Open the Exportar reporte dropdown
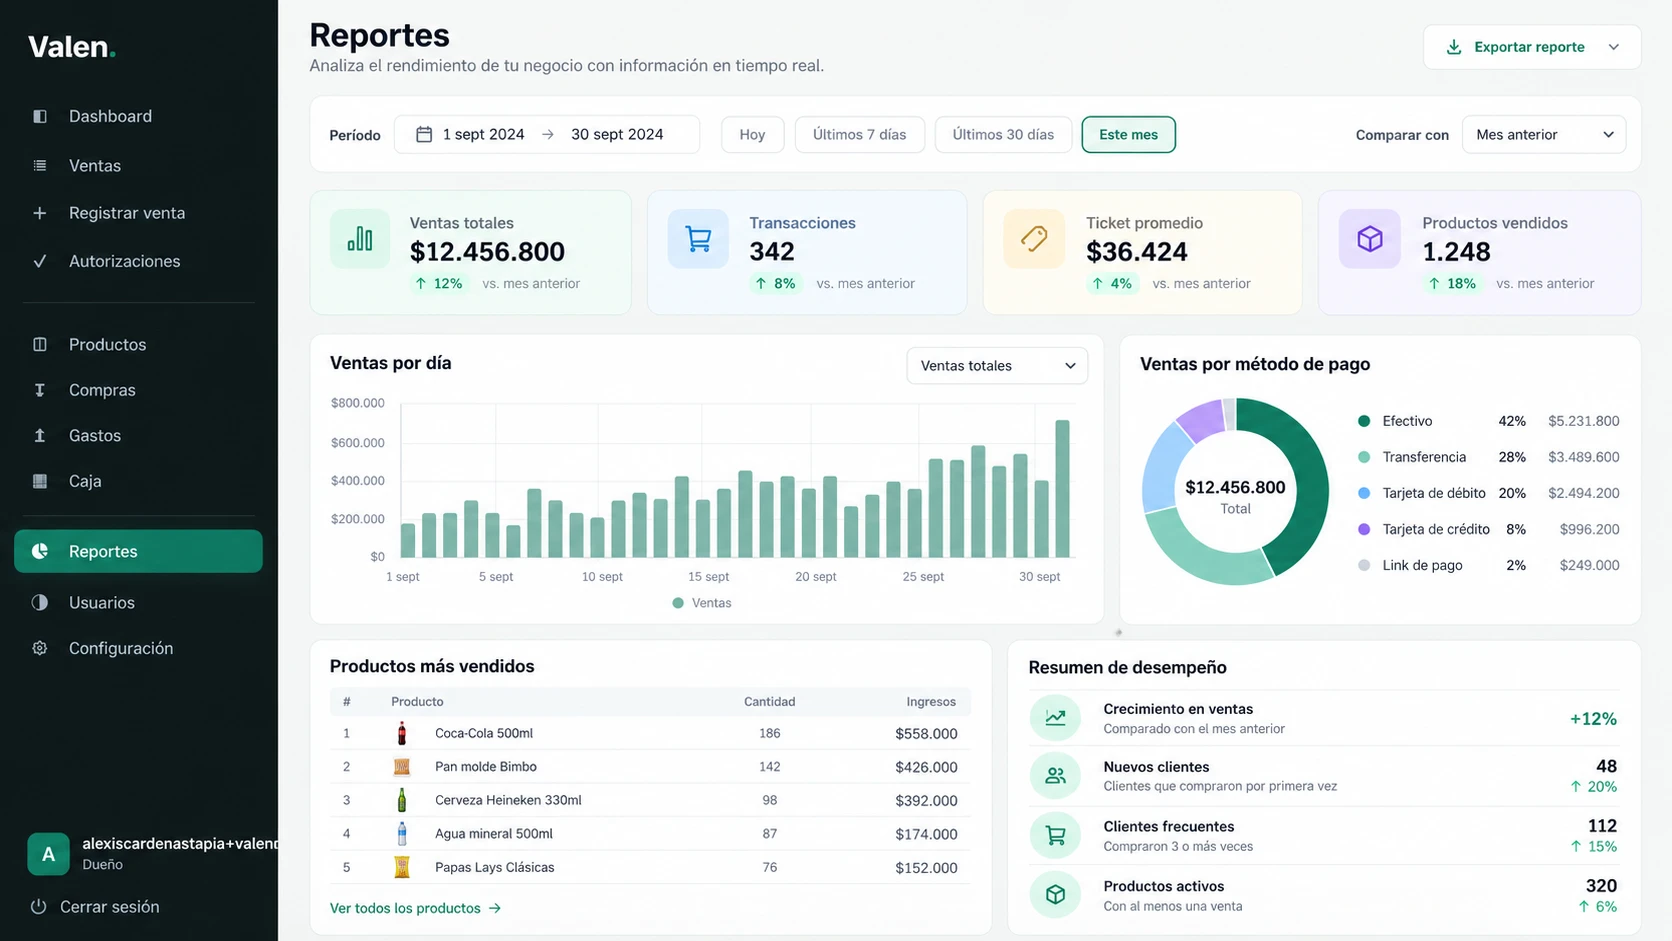 tap(1532, 47)
